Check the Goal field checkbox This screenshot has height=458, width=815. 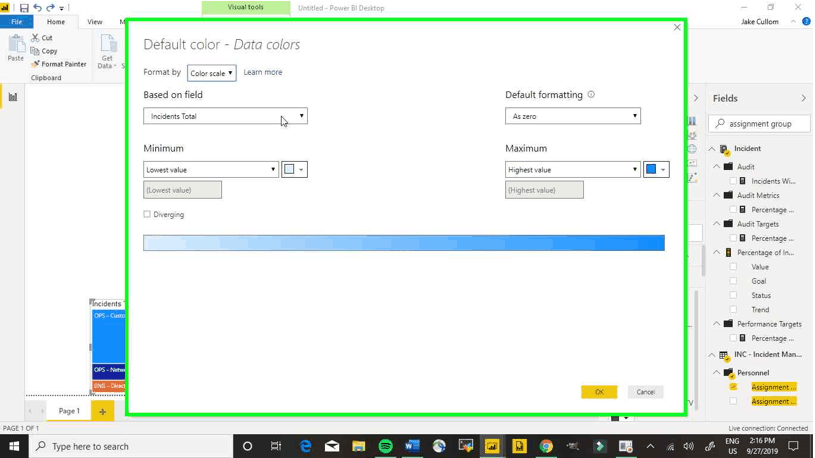733,281
